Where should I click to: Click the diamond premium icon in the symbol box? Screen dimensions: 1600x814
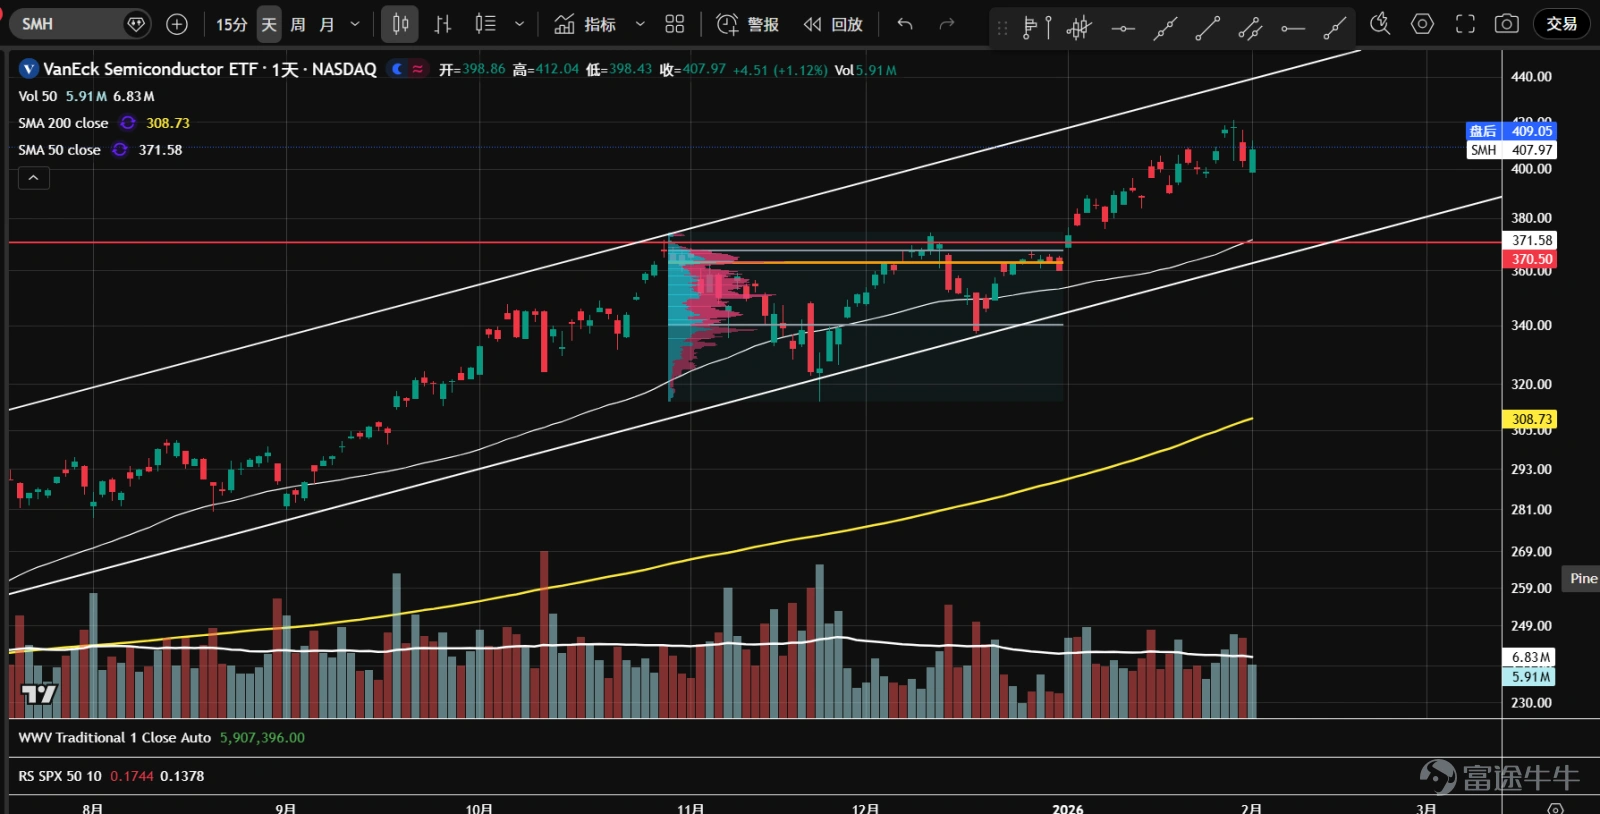click(136, 24)
